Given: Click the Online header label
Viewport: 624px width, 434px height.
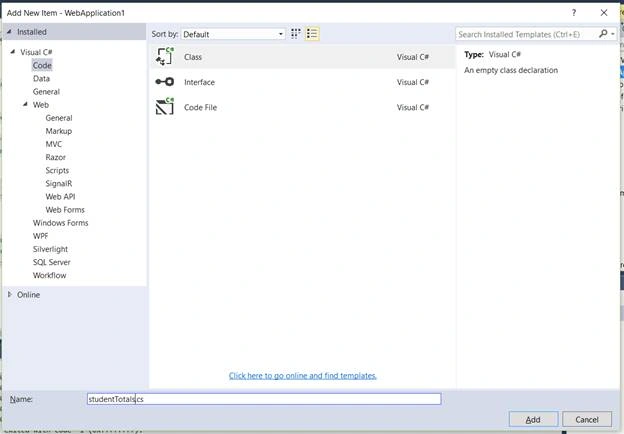Looking at the screenshot, I should [28, 295].
